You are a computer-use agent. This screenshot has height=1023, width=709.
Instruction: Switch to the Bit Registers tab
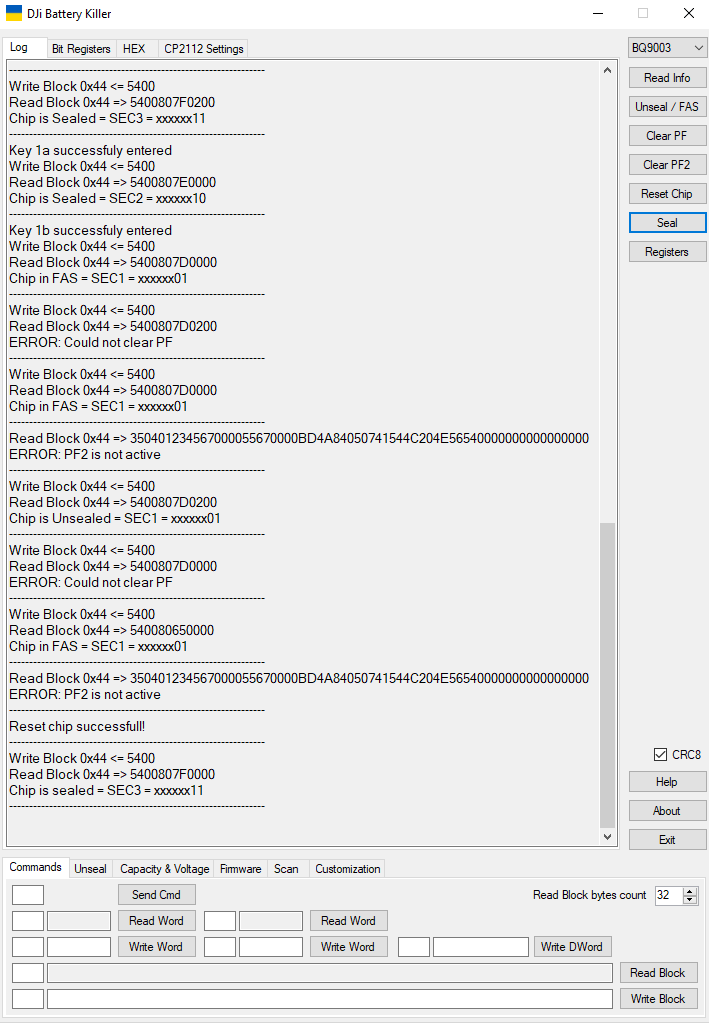81,49
